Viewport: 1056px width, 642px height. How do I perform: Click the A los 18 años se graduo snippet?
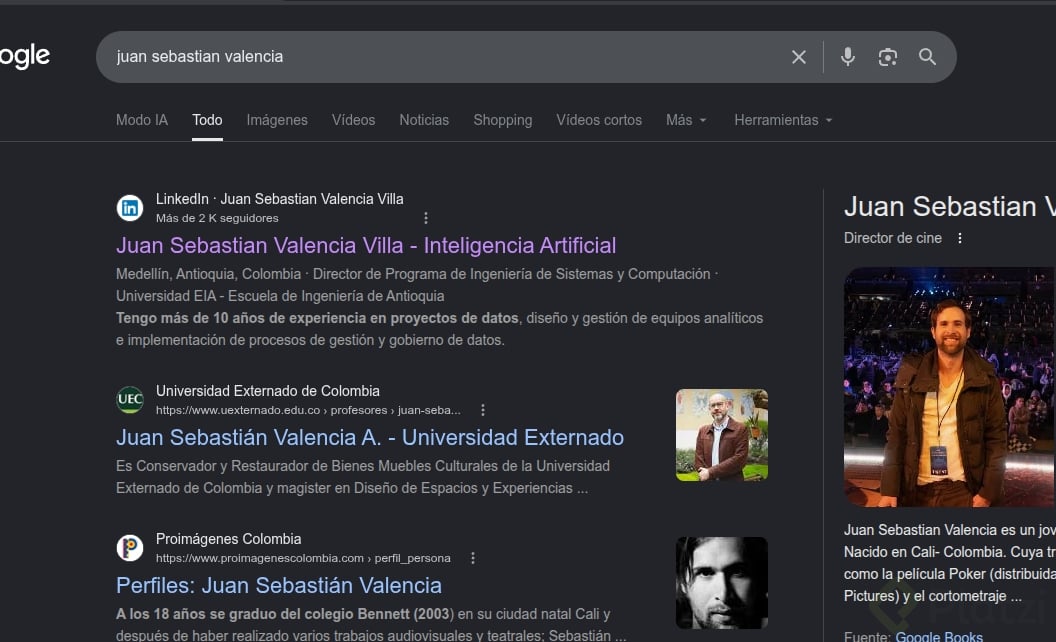pos(371,624)
